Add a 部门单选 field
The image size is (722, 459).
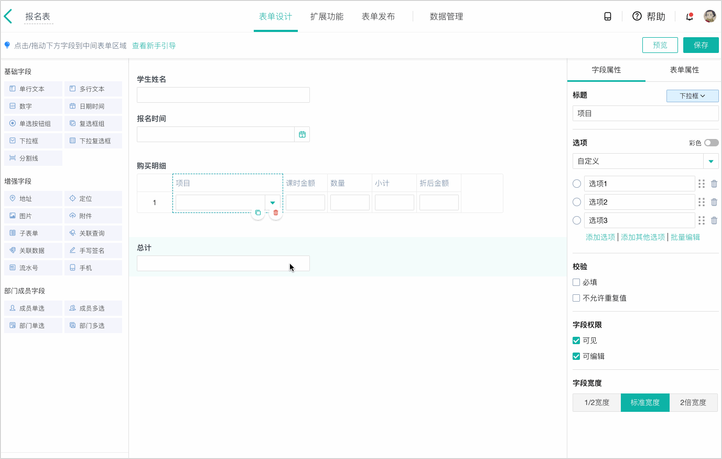click(33, 325)
